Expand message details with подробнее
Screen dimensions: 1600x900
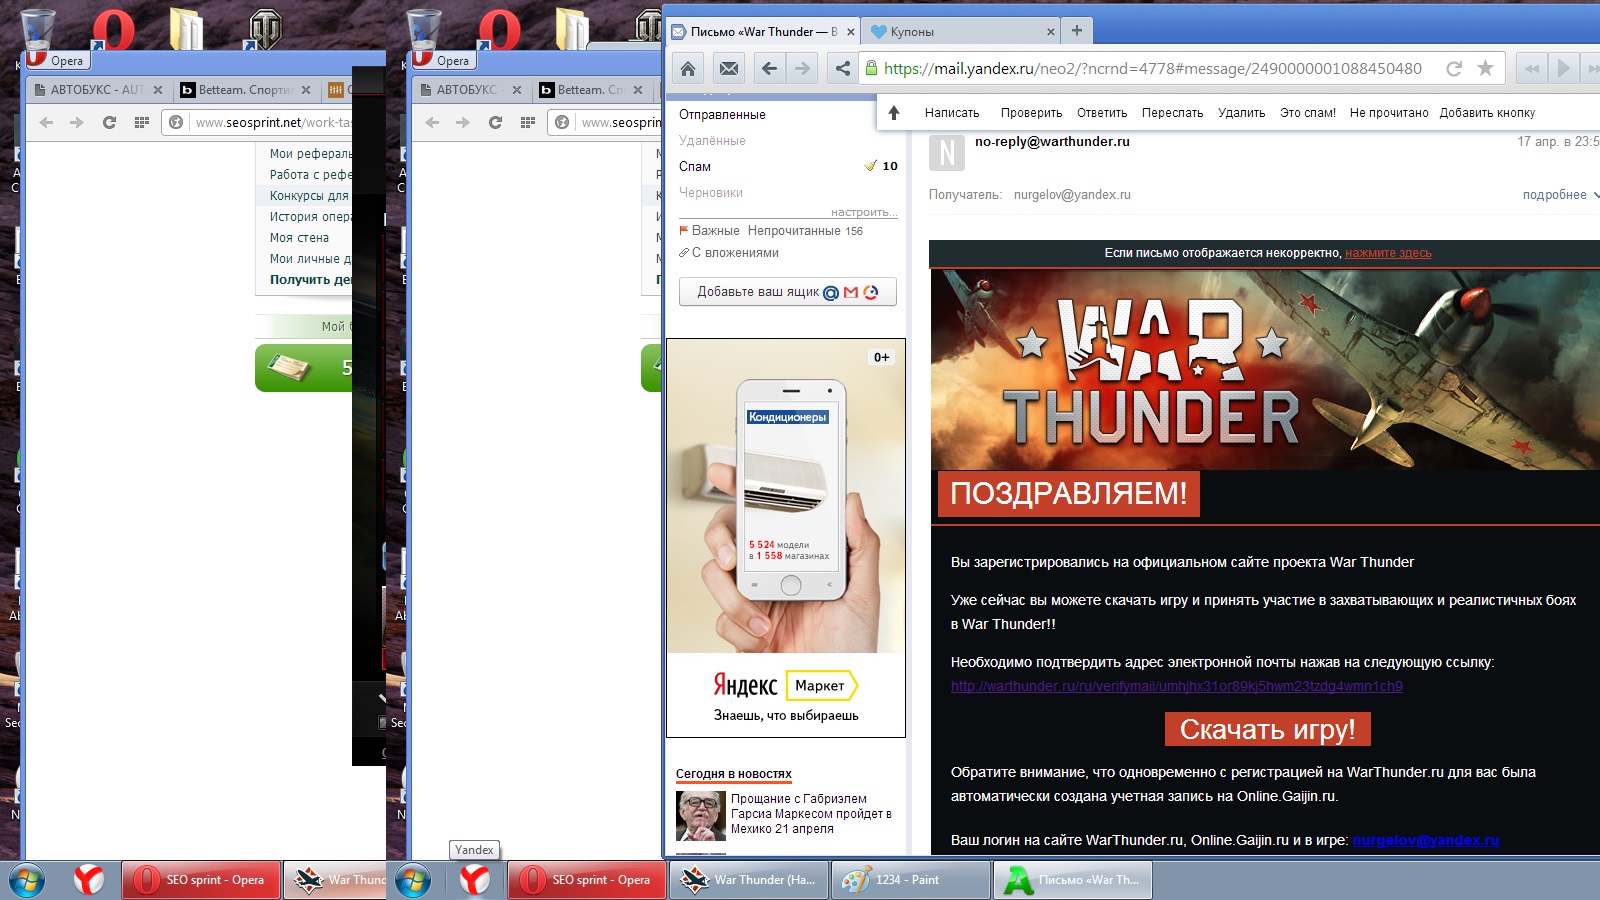coord(1554,195)
